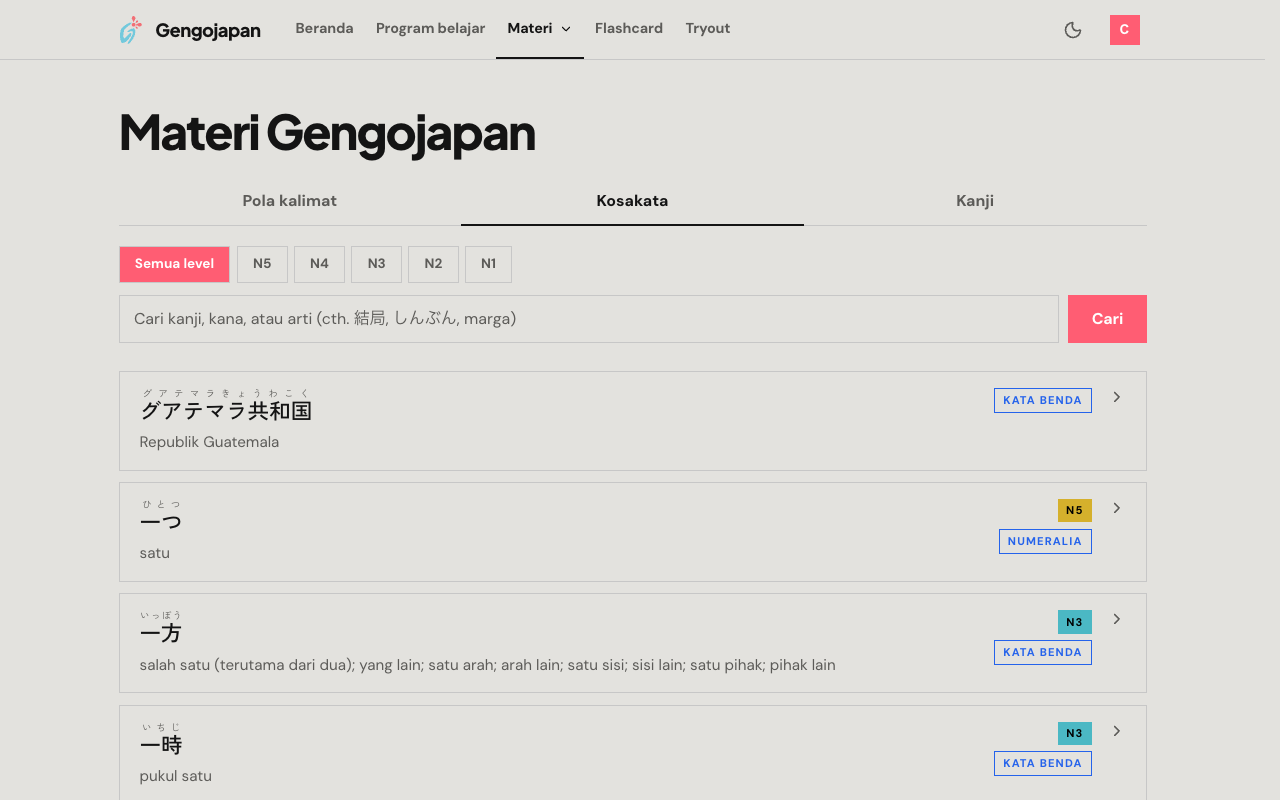Click the Republik Guatemala meaning text
This screenshot has height=800, width=1280.
tap(209, 442)
